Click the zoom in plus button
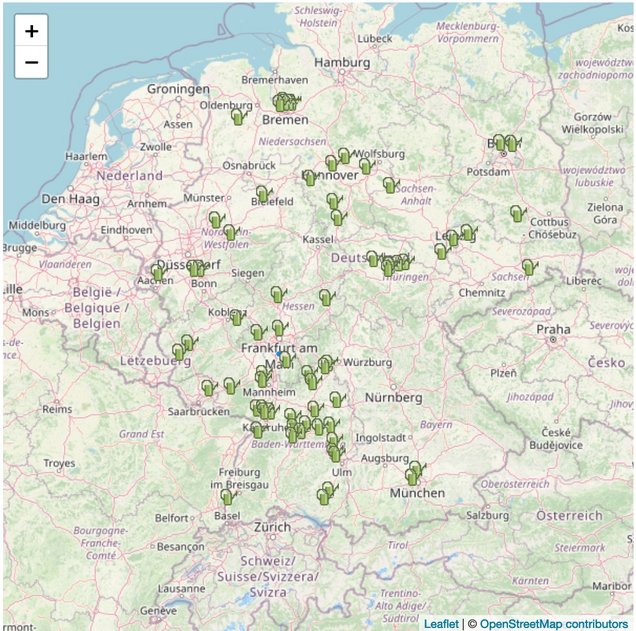Viewport: 636px width, 631px height. 31,30
